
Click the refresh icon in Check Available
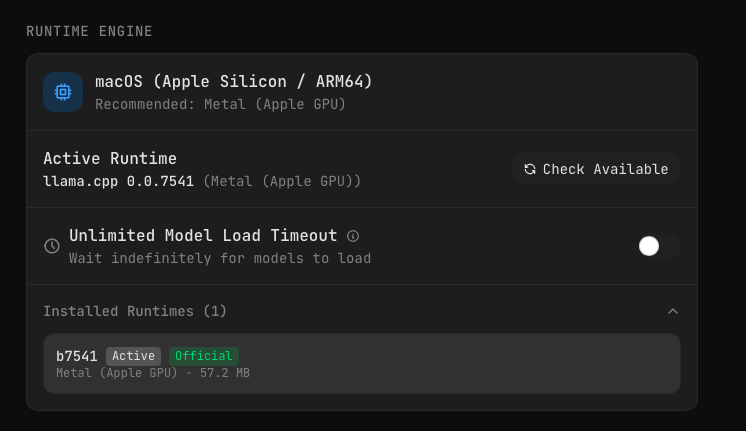point(530,170)
